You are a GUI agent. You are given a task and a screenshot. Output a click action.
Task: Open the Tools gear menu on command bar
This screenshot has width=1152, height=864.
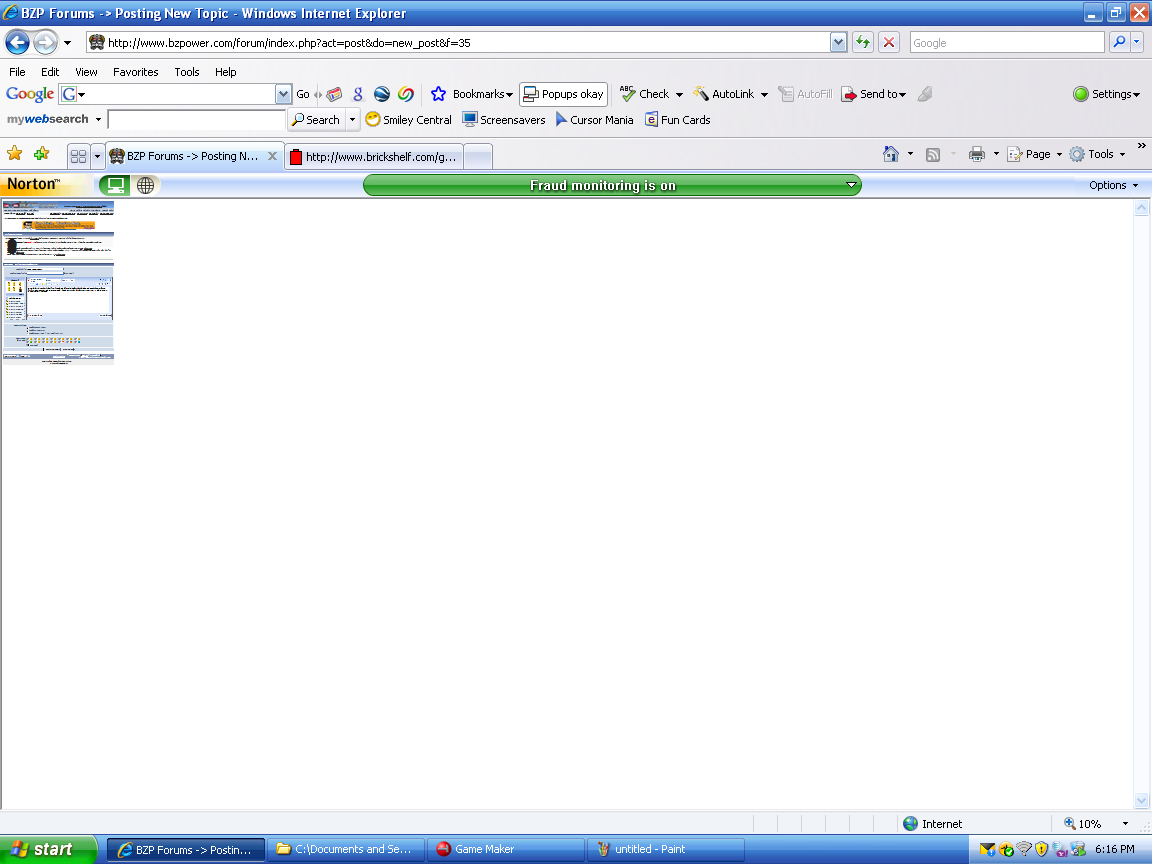tap(1098, 154)
